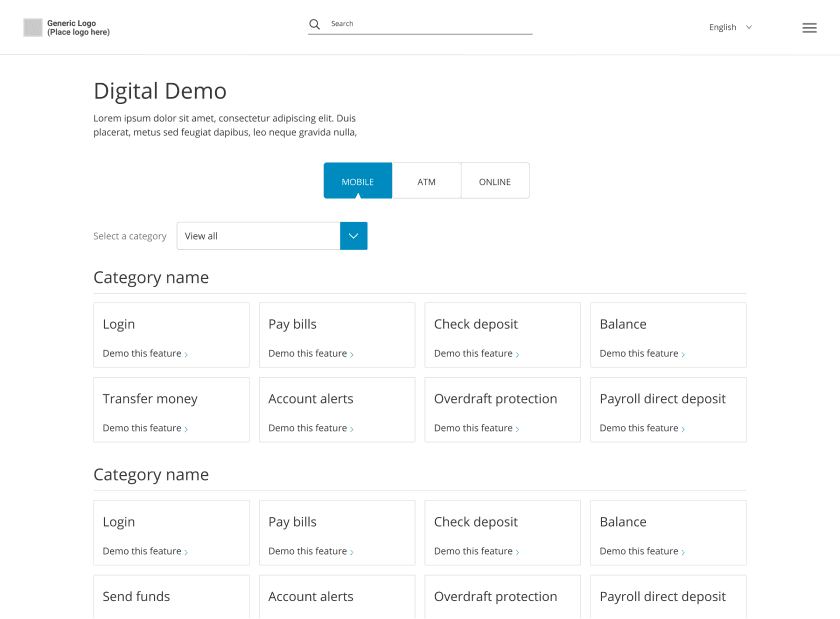Viewport: 840px width, 619px height.
Task: Click the blue dropdown arrow button
Action: (354, 236)
